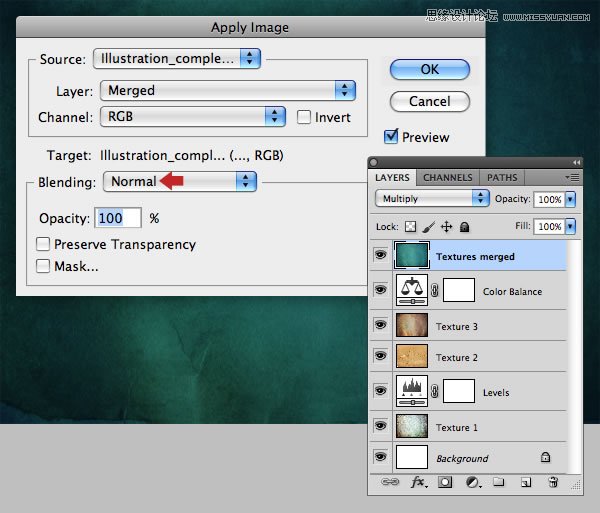
Task: Create a new layer group folder
Action: pos(499,482)
